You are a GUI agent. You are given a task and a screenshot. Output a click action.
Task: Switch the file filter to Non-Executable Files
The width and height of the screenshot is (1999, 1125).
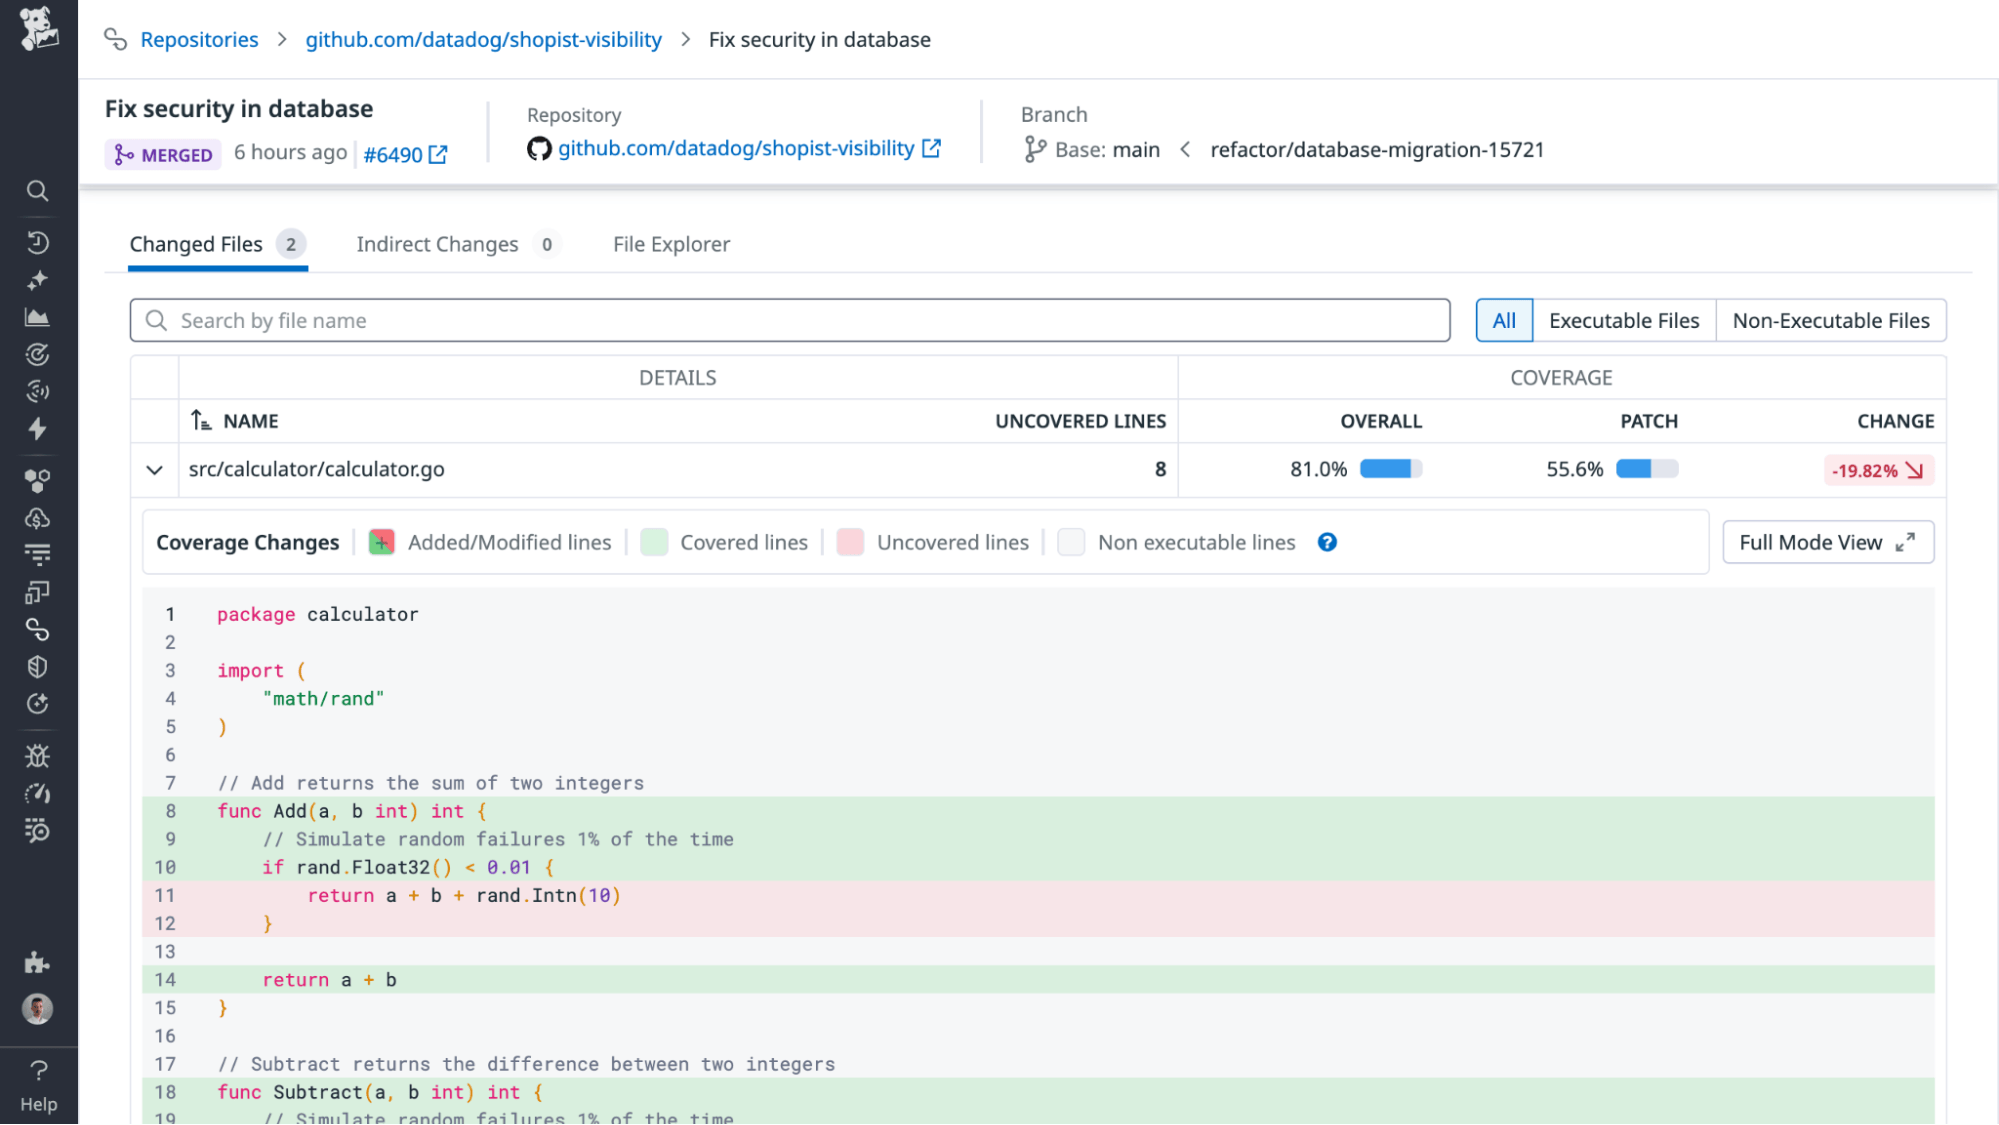1830,320
